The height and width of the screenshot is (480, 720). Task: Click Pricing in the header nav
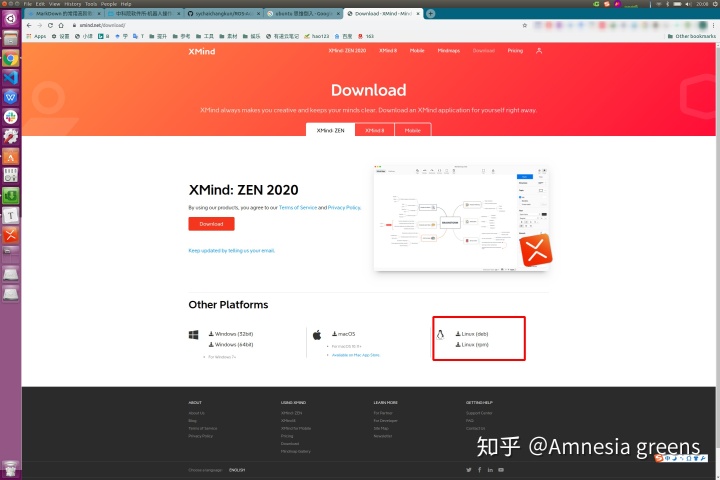(x=515, y=51)
